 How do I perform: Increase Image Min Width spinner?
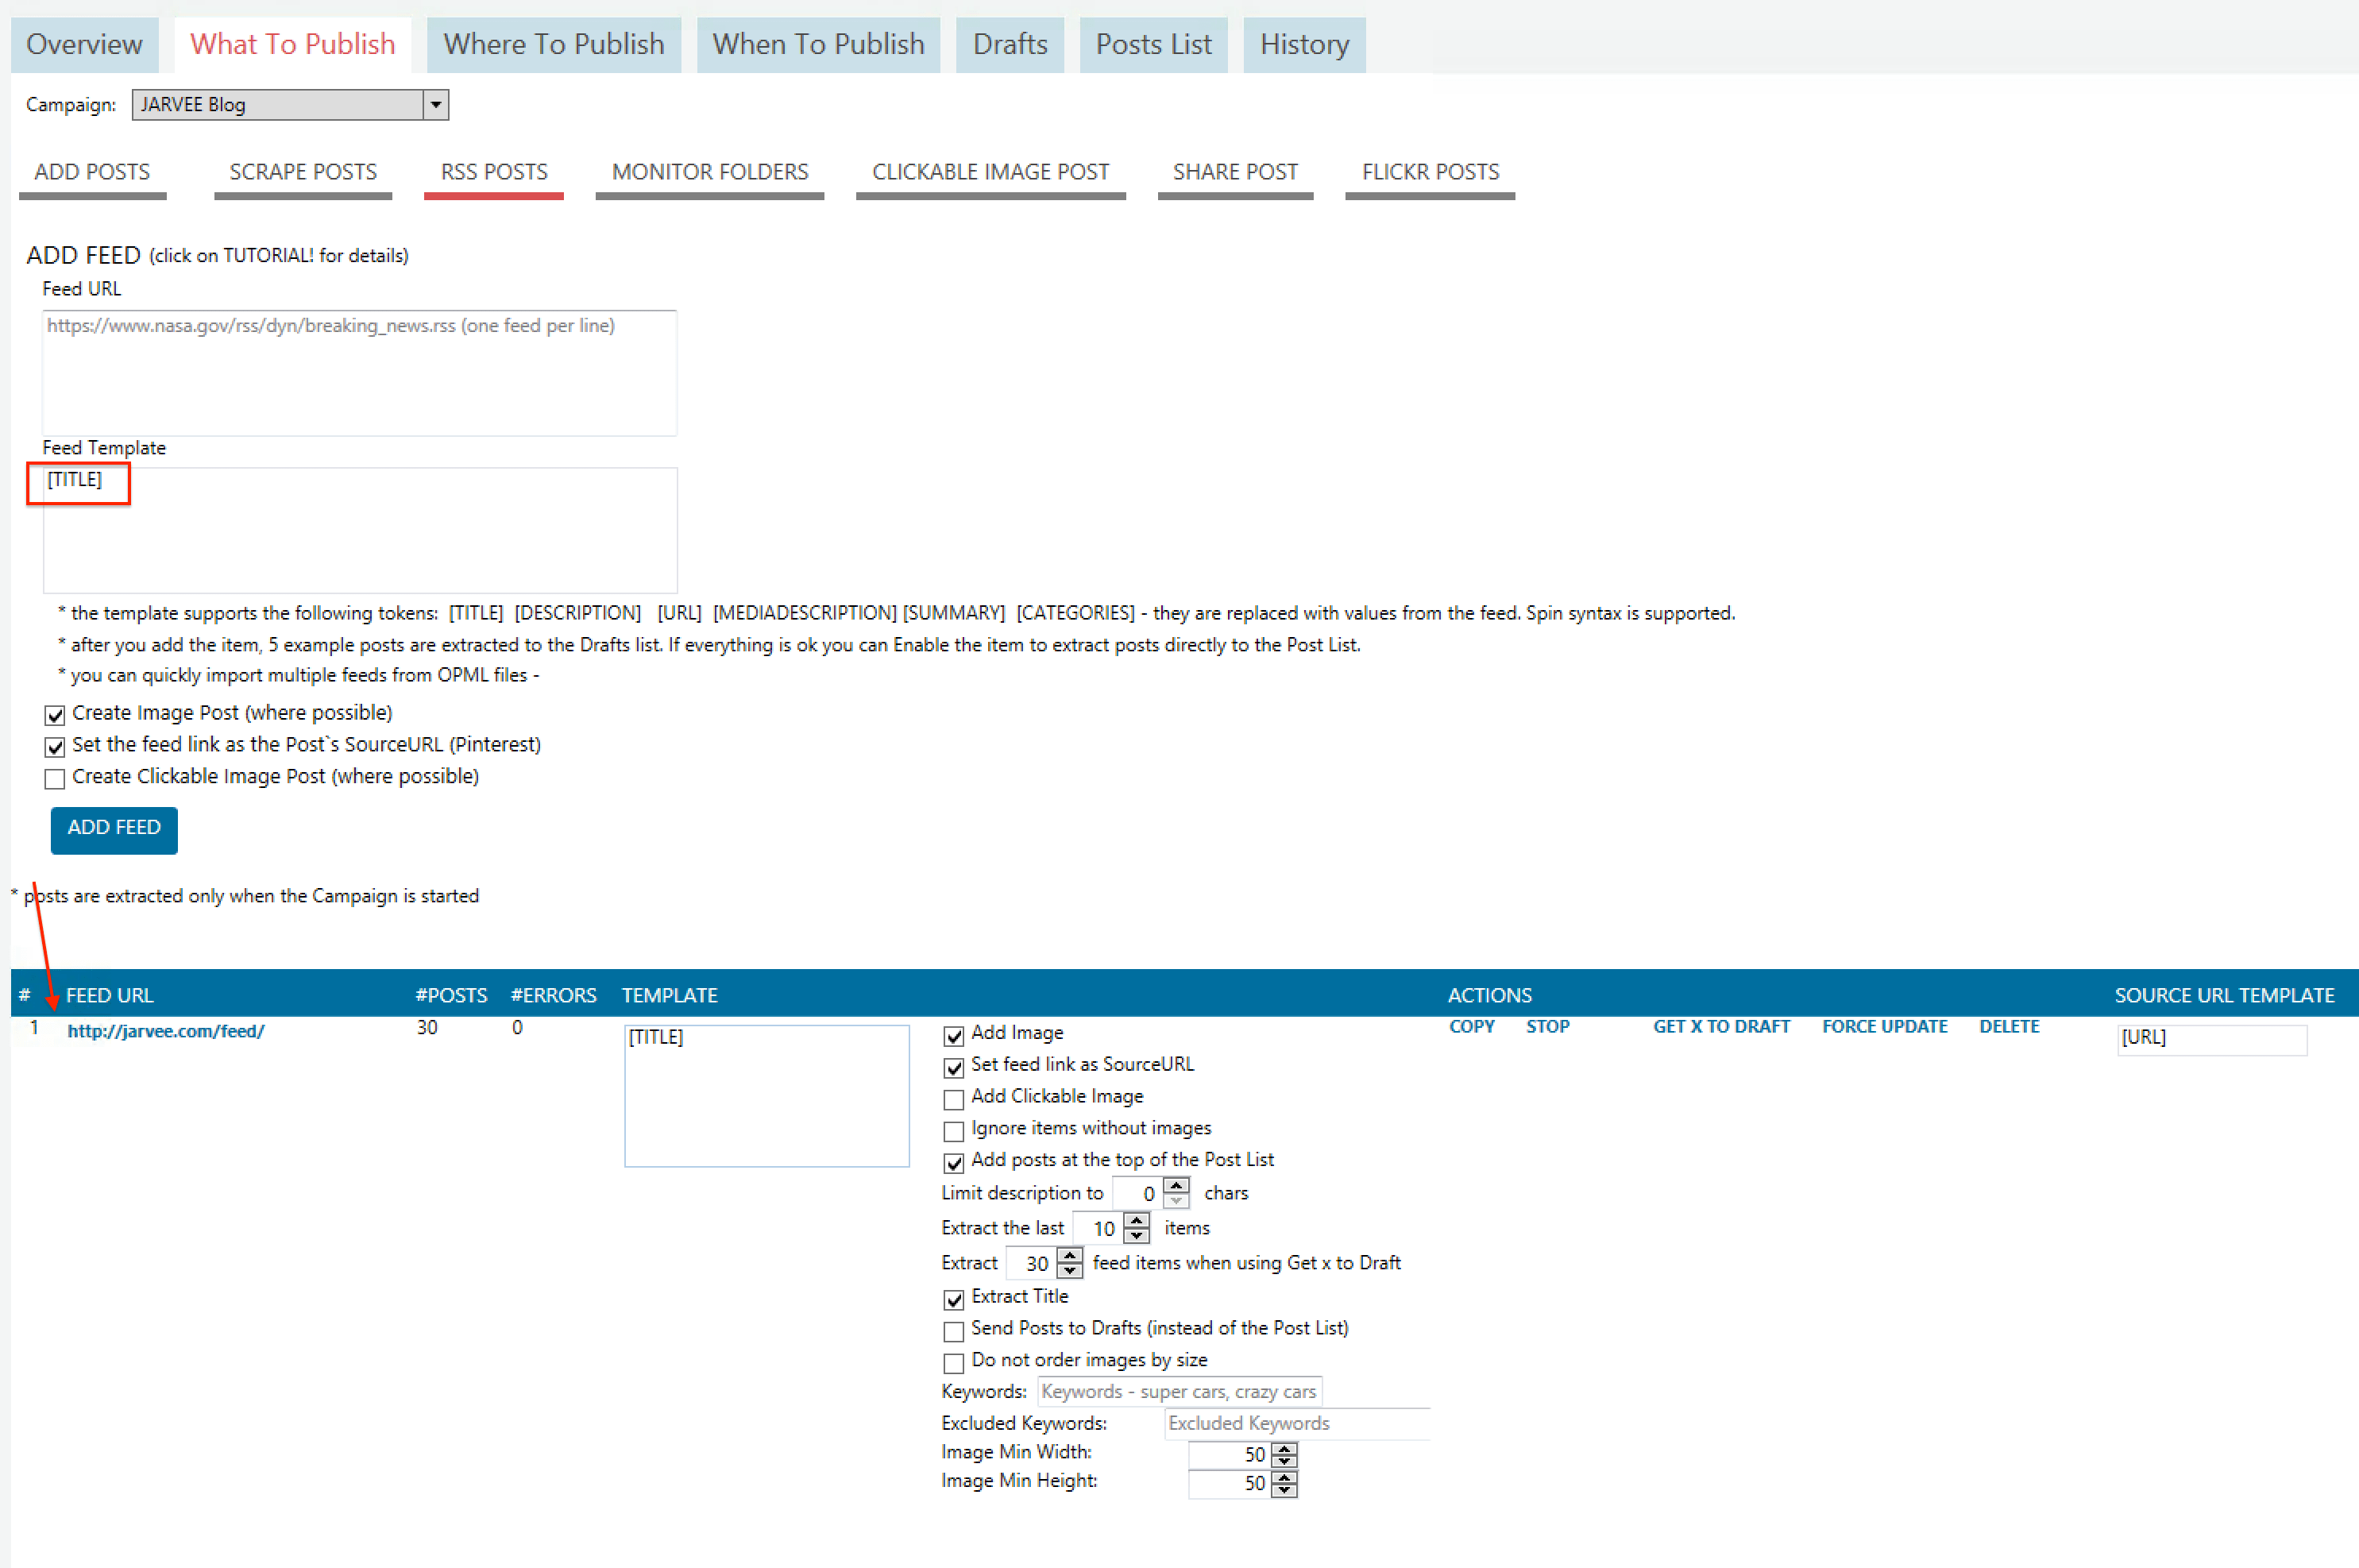point(1285,1448)
